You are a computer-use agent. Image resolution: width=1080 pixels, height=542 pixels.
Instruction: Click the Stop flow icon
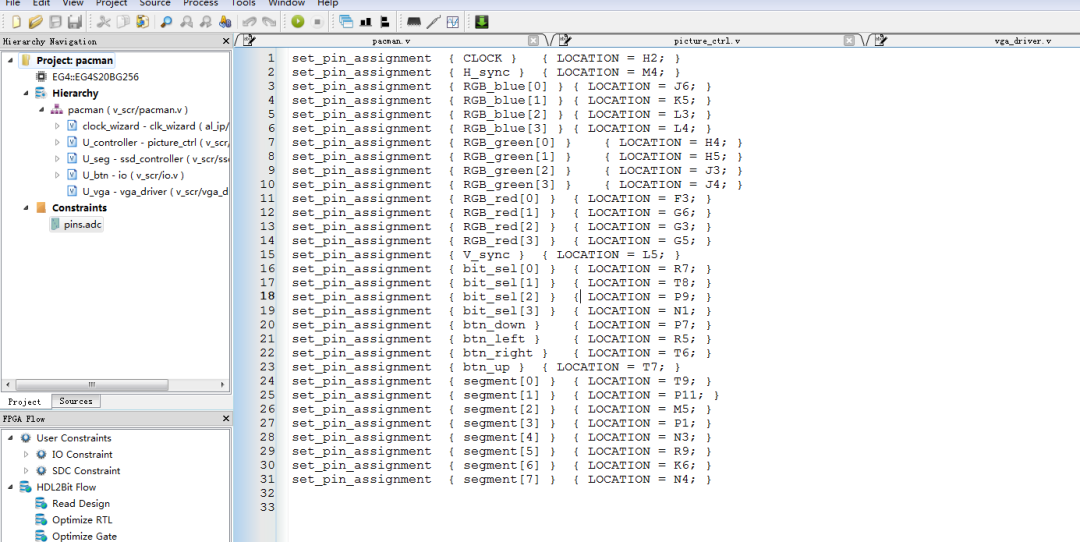(x=317, y=22)
